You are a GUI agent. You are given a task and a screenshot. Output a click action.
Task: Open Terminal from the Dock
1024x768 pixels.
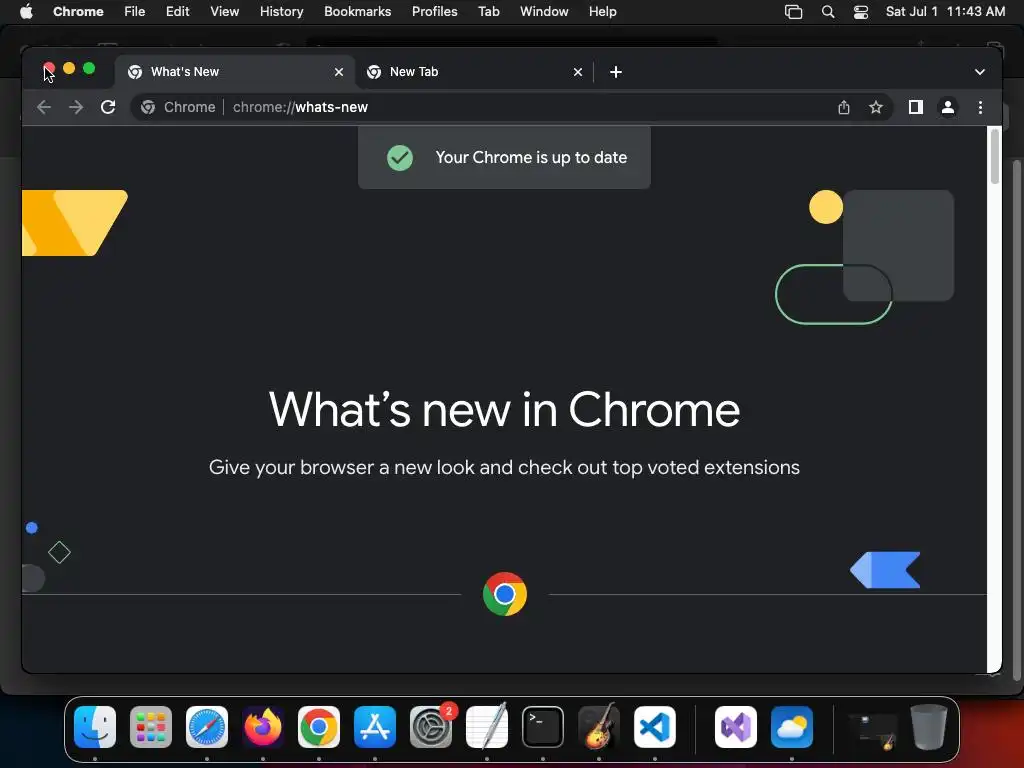pyautogui.click(x=543, y=727)
